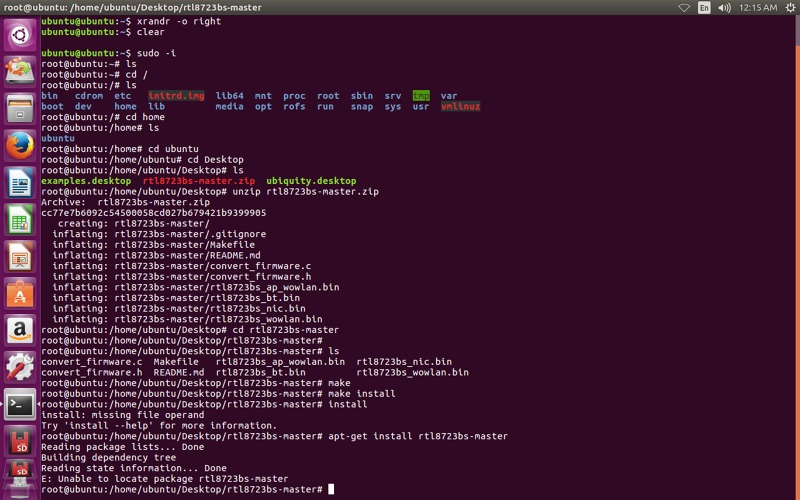Open LibreOffice Calc spreadsheet

click(20, 220)
